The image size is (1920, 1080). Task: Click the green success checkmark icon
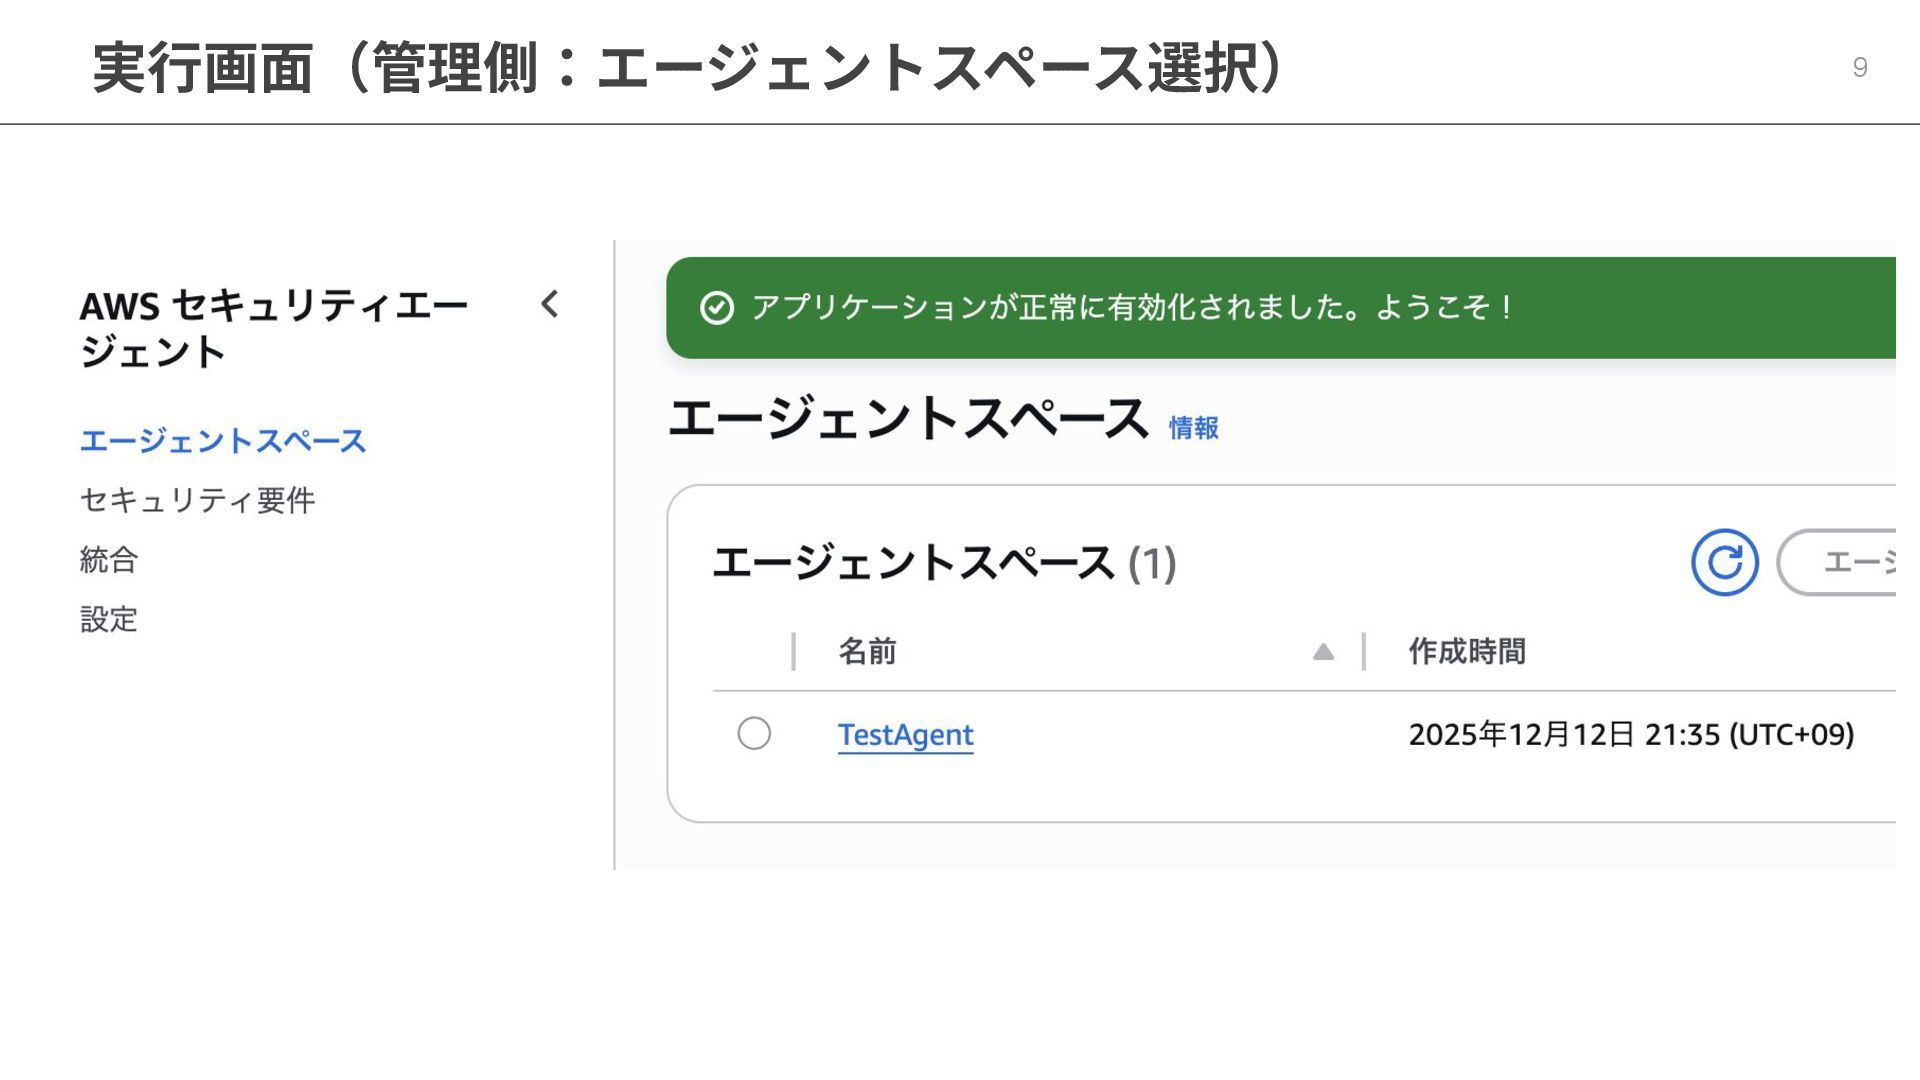717,308
